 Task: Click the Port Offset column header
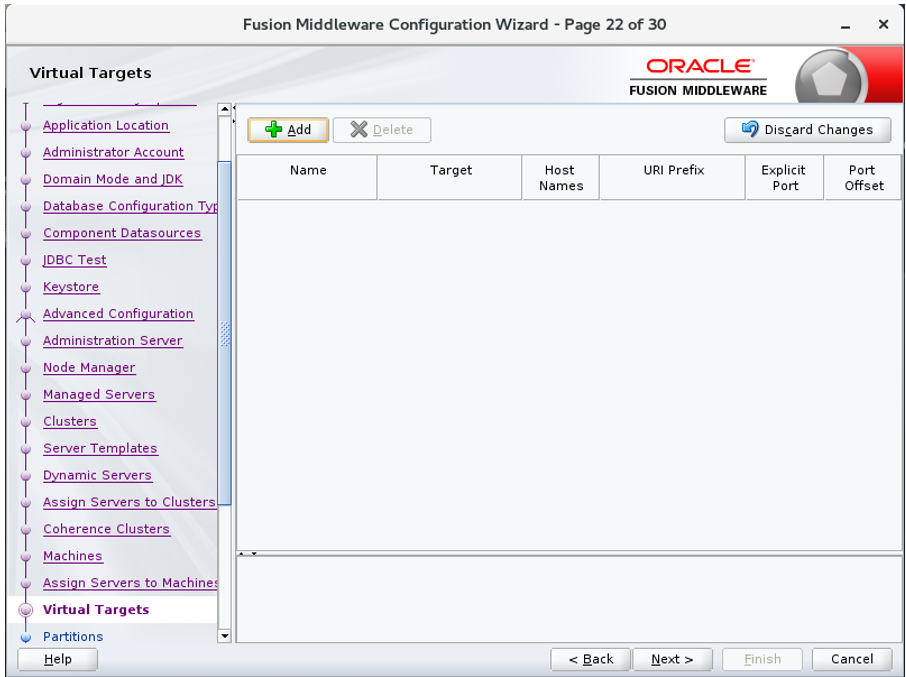[x=863, y=177]
